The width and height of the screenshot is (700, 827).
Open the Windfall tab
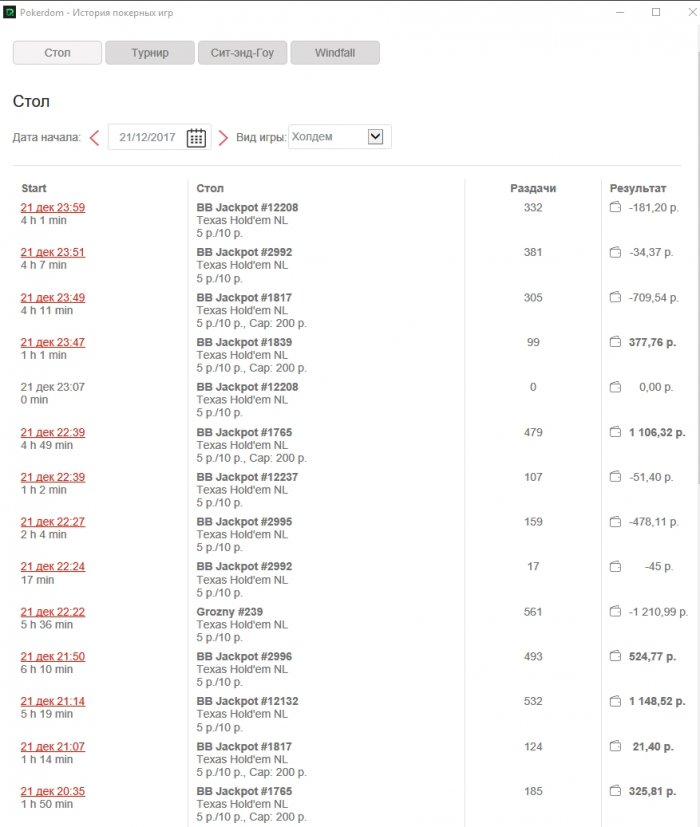[335, 53]
